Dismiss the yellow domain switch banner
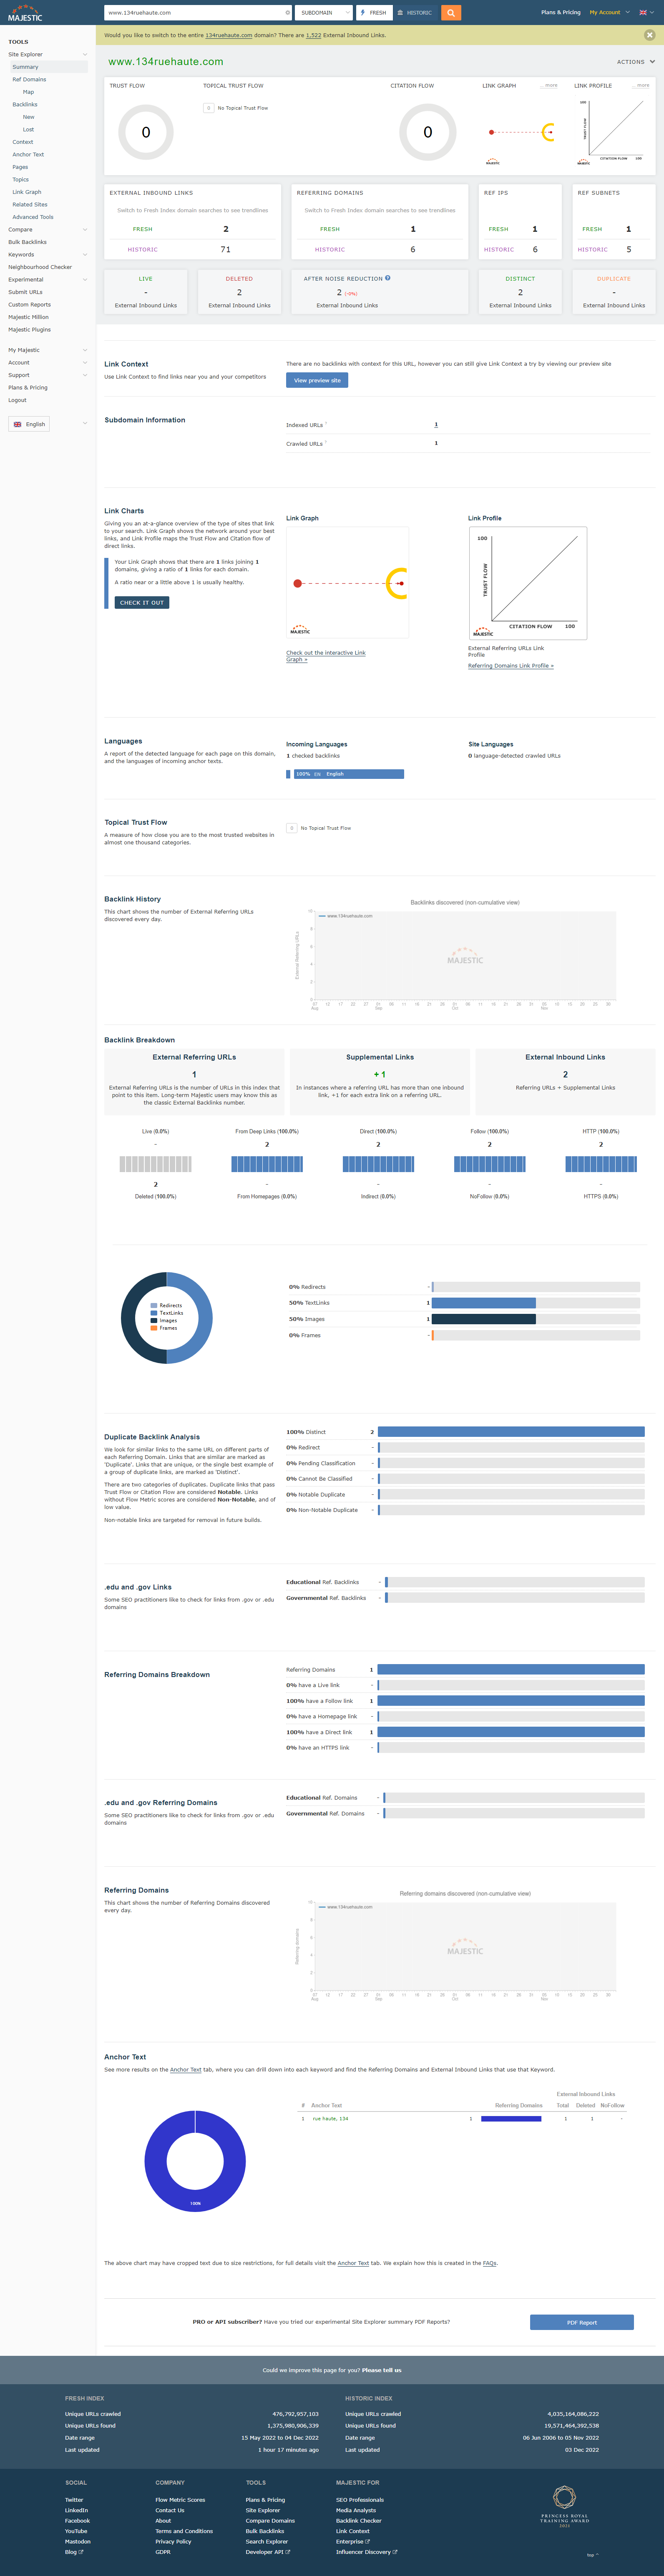 649,35
